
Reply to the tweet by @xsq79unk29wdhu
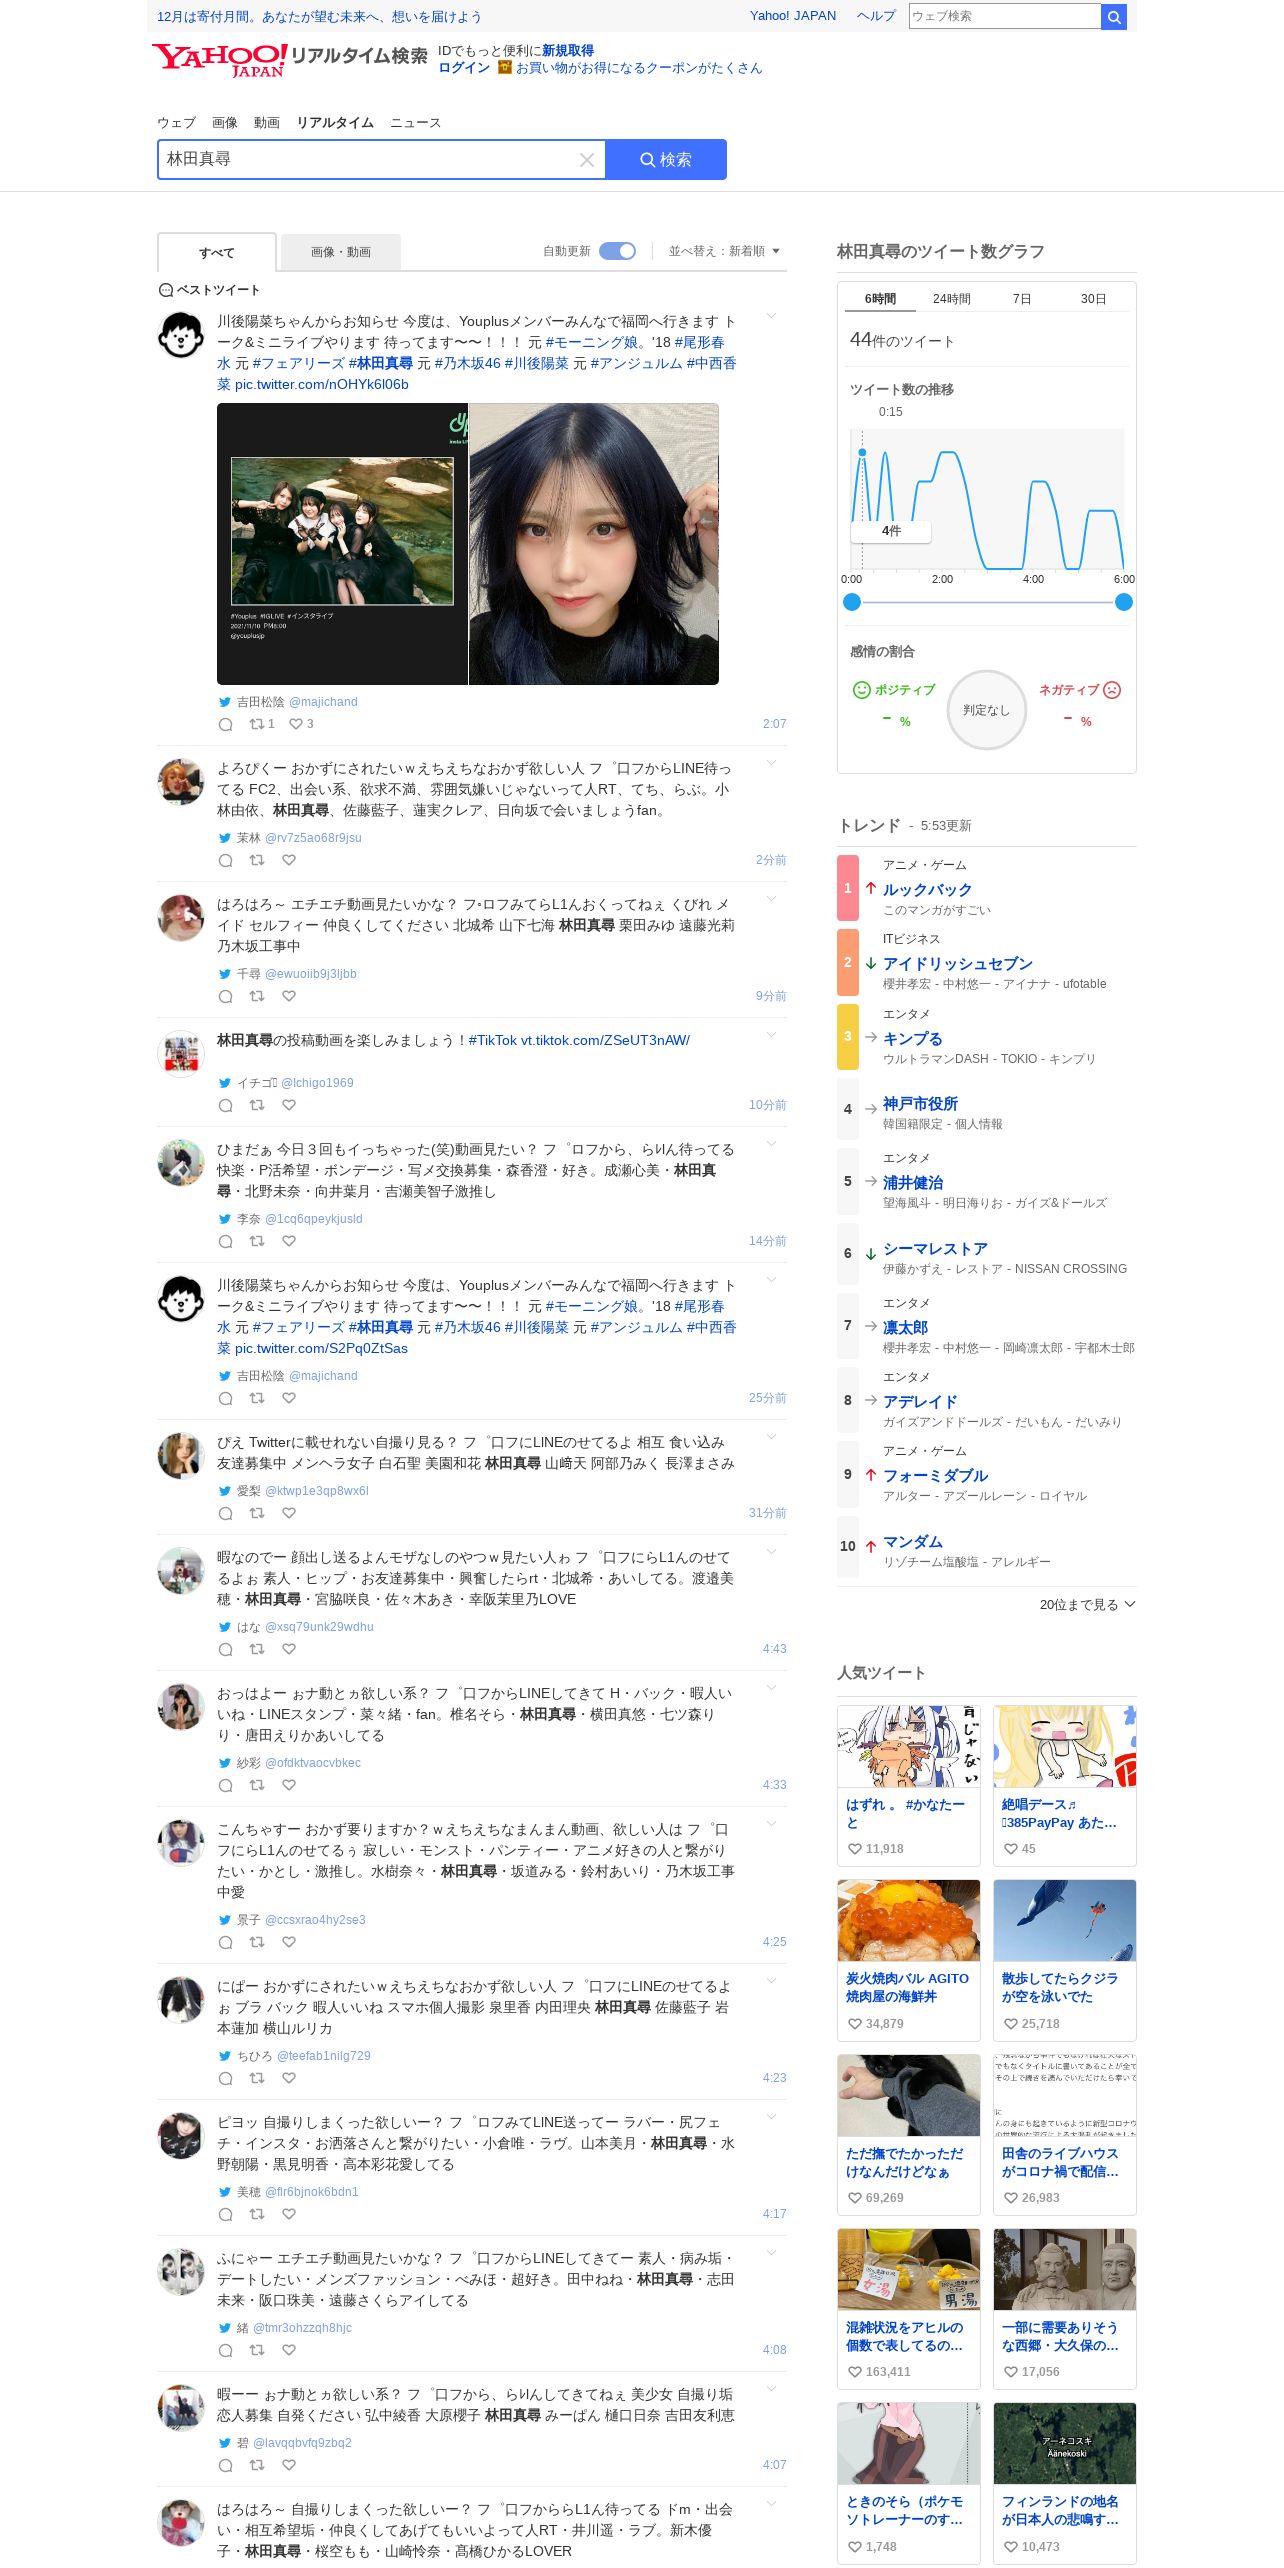(226, 1649)
